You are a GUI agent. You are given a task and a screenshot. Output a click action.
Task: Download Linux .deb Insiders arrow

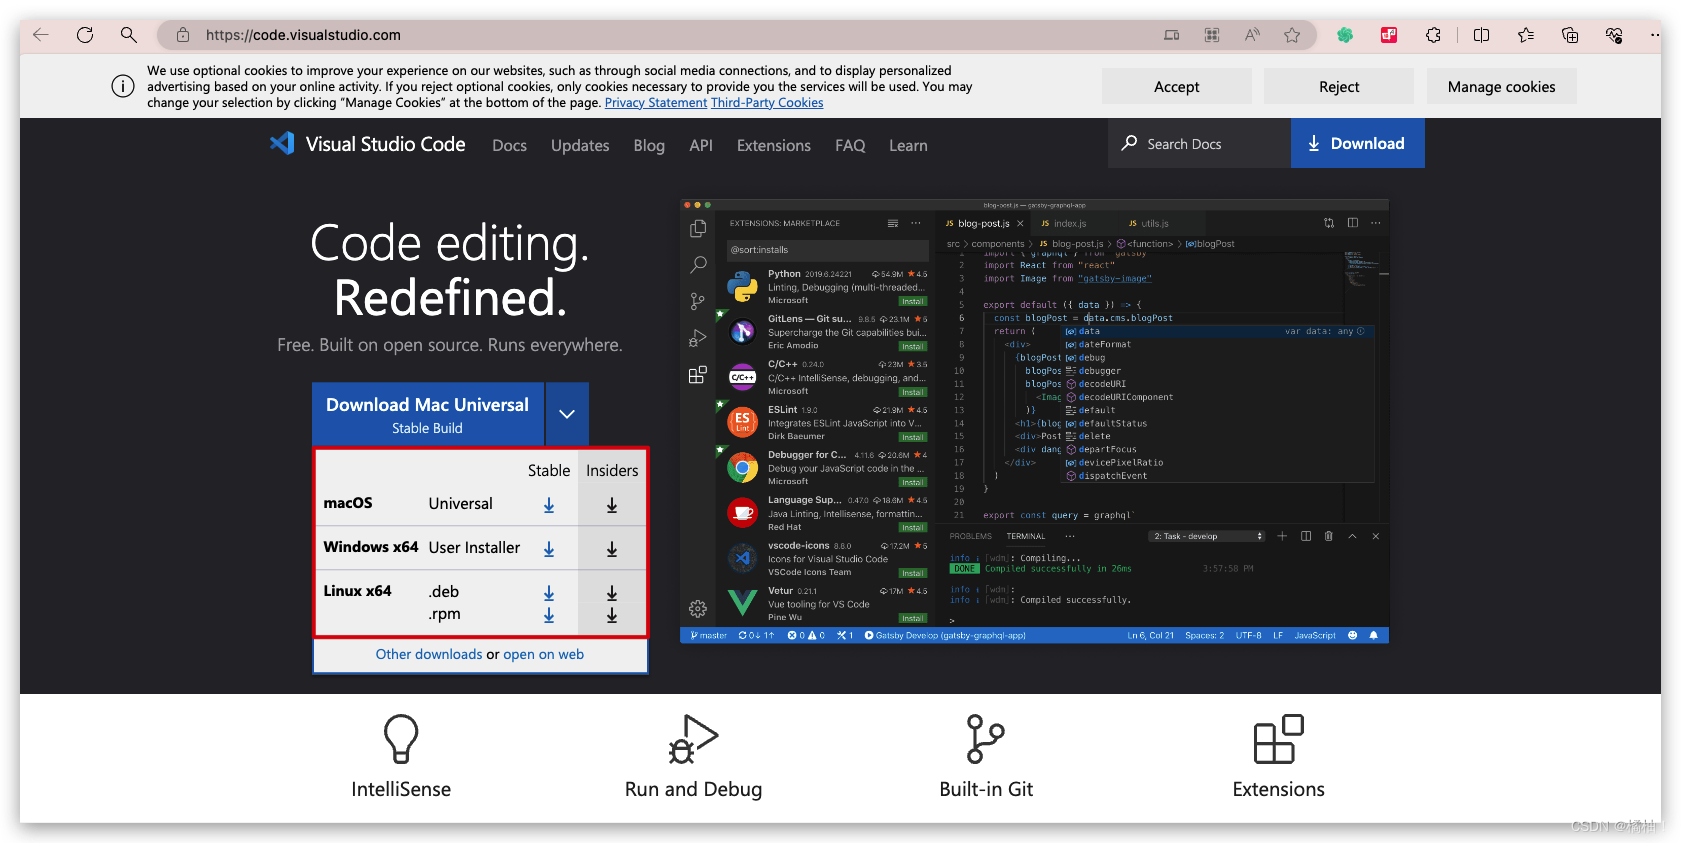tap(612, 594)
